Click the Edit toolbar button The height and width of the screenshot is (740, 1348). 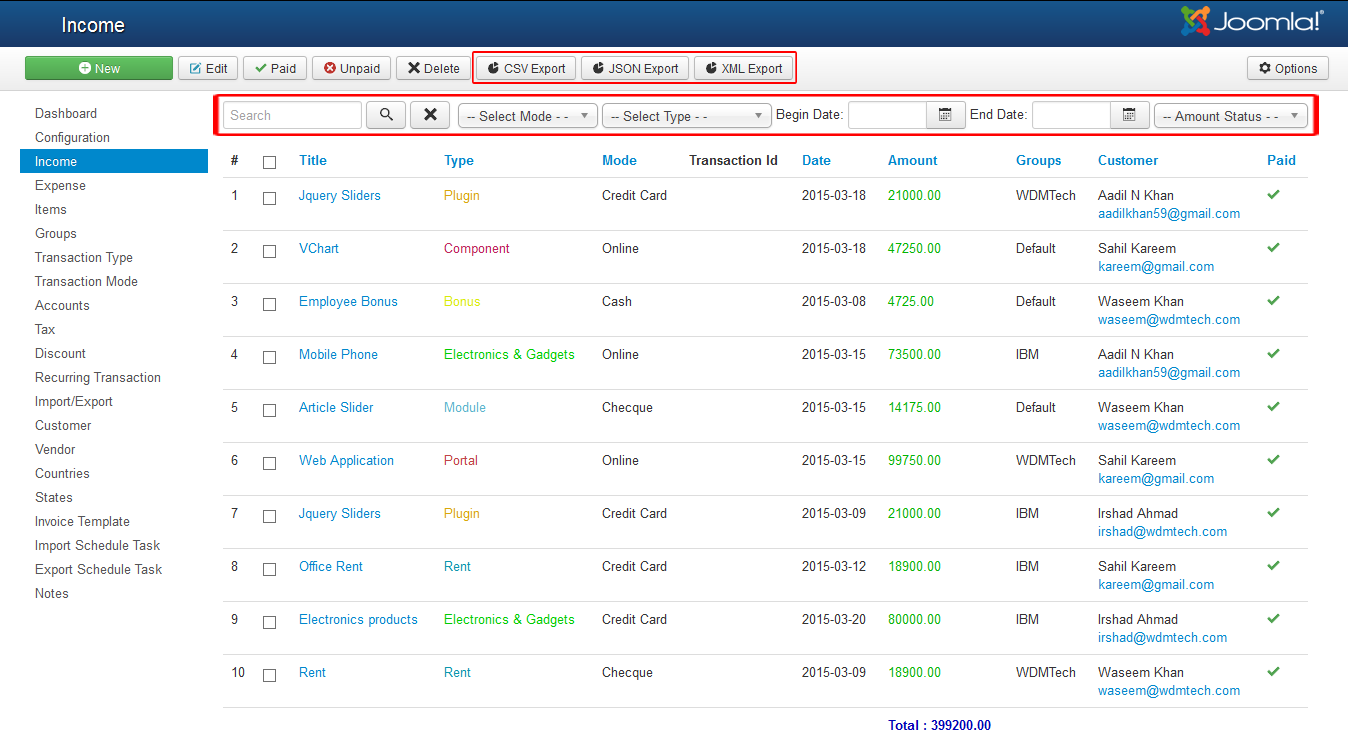pyautogui.click(x=208, y=68)
